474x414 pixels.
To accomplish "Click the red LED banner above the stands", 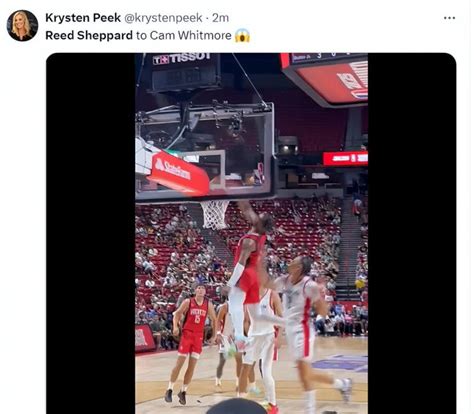I will [x=345, y=158].
